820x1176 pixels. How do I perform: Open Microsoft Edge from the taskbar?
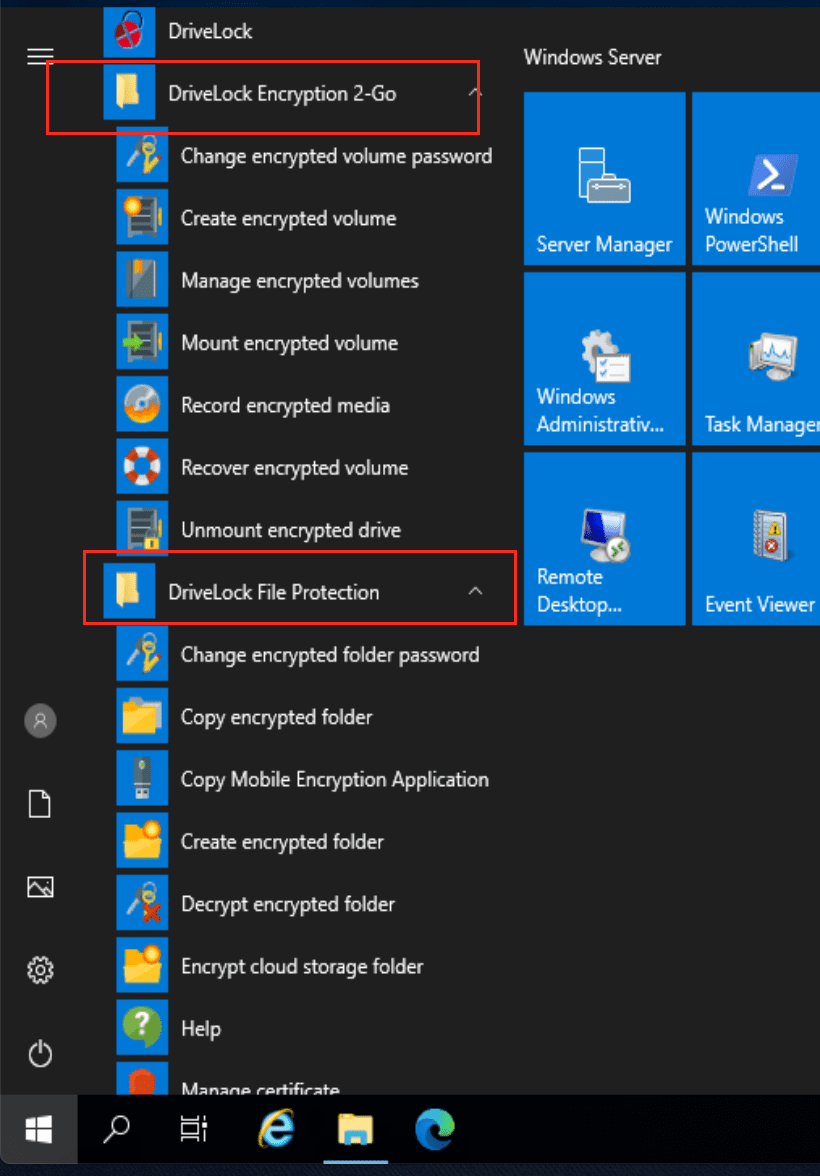pyautogui.click(x=435, y=1129)
